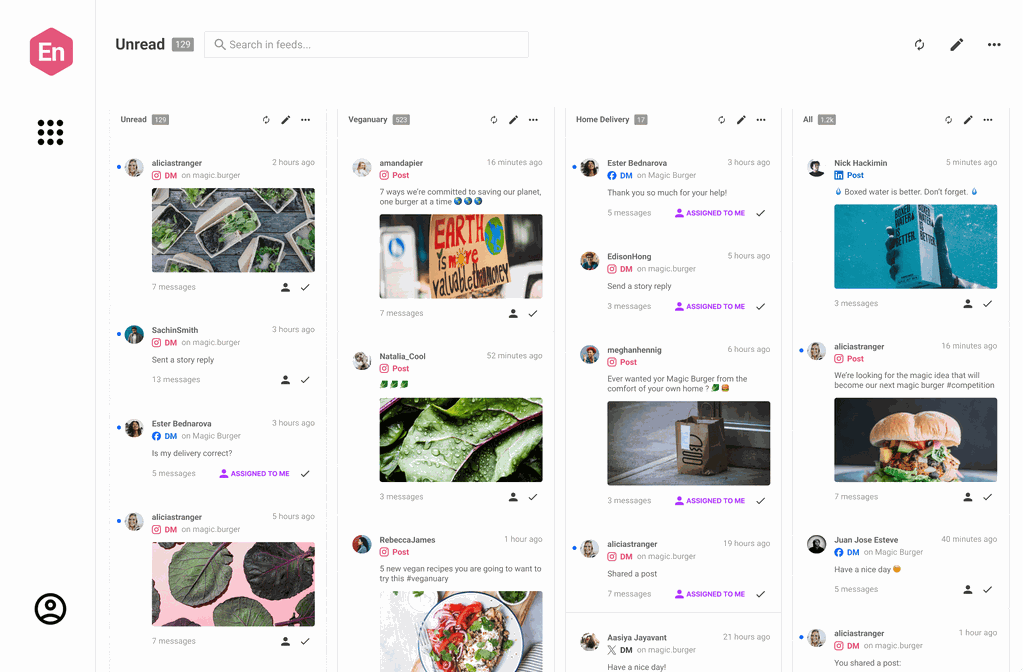
Task: Open the user profile icon in sidebar
Action: pos(50,609)
